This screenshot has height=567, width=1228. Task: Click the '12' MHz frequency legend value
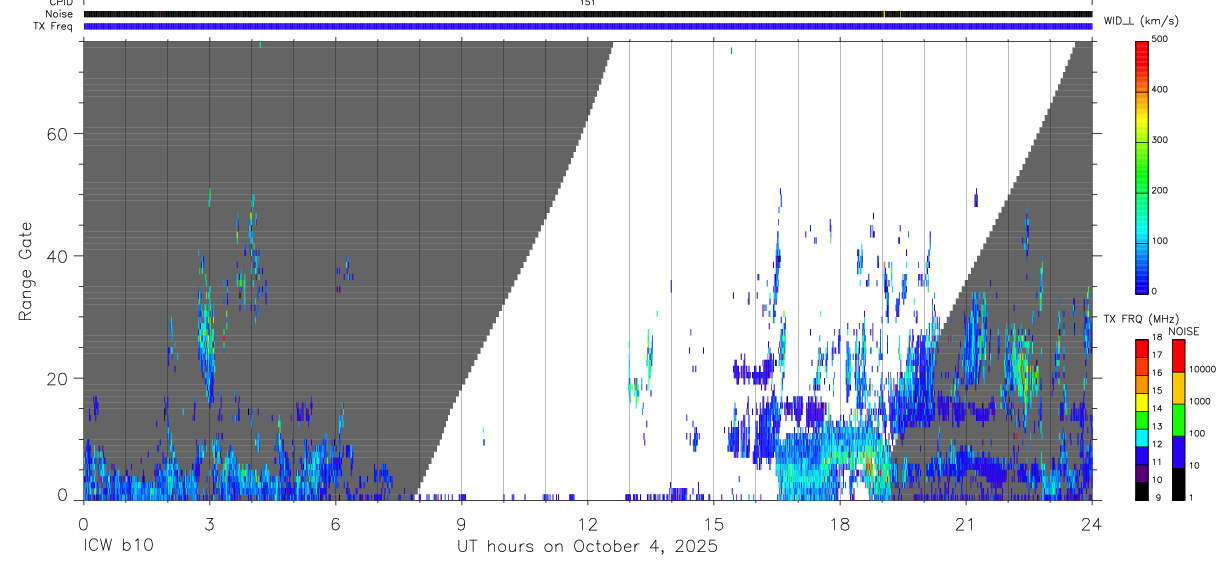pos(1157,444)
